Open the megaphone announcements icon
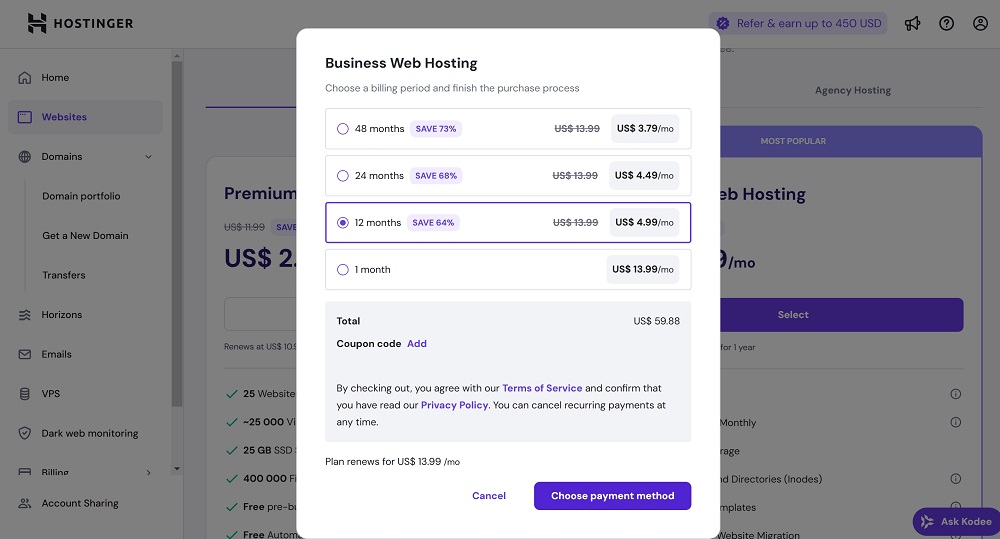 [912, 23]
